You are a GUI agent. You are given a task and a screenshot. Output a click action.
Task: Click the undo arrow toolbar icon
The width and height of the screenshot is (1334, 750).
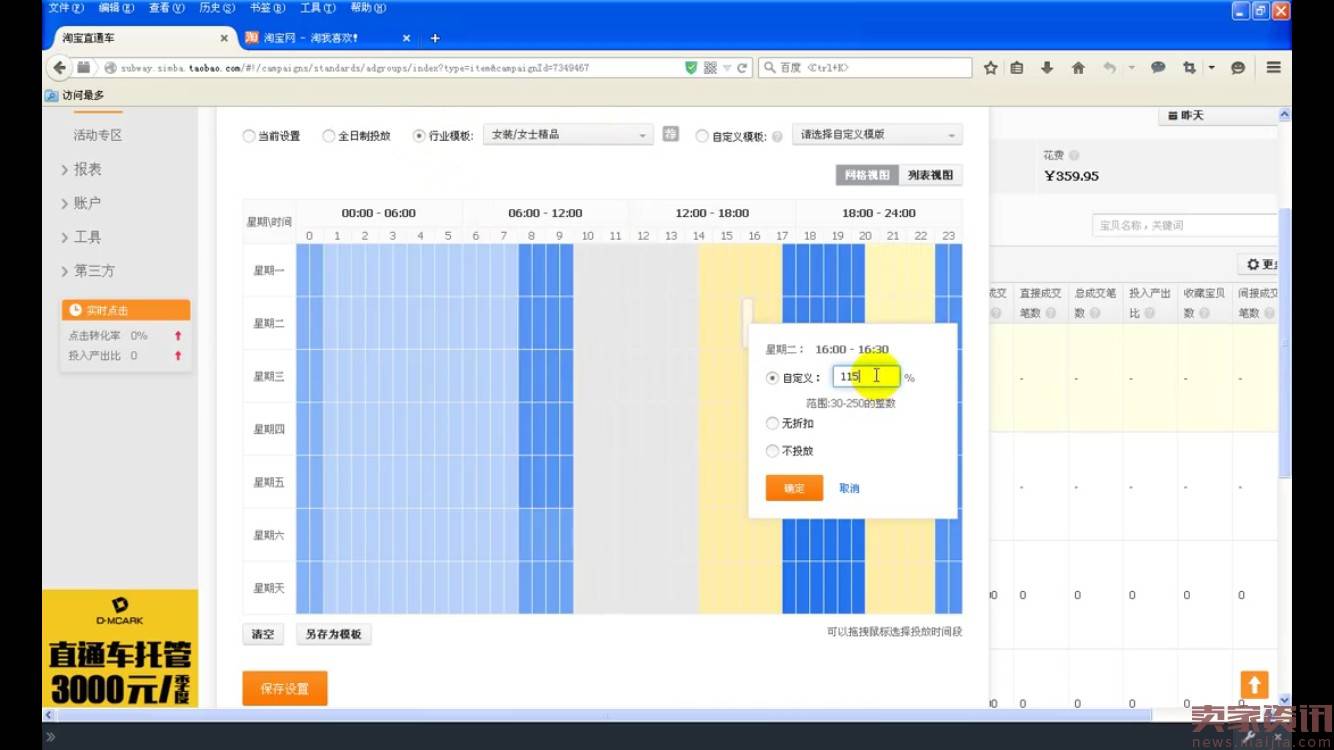pos(1109,68)
